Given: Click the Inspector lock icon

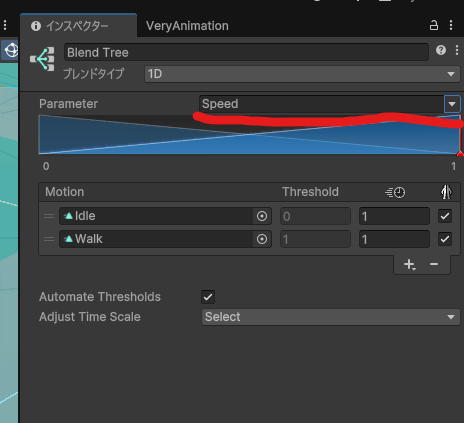Looking at the screenshot, I should tap(434, 25).
